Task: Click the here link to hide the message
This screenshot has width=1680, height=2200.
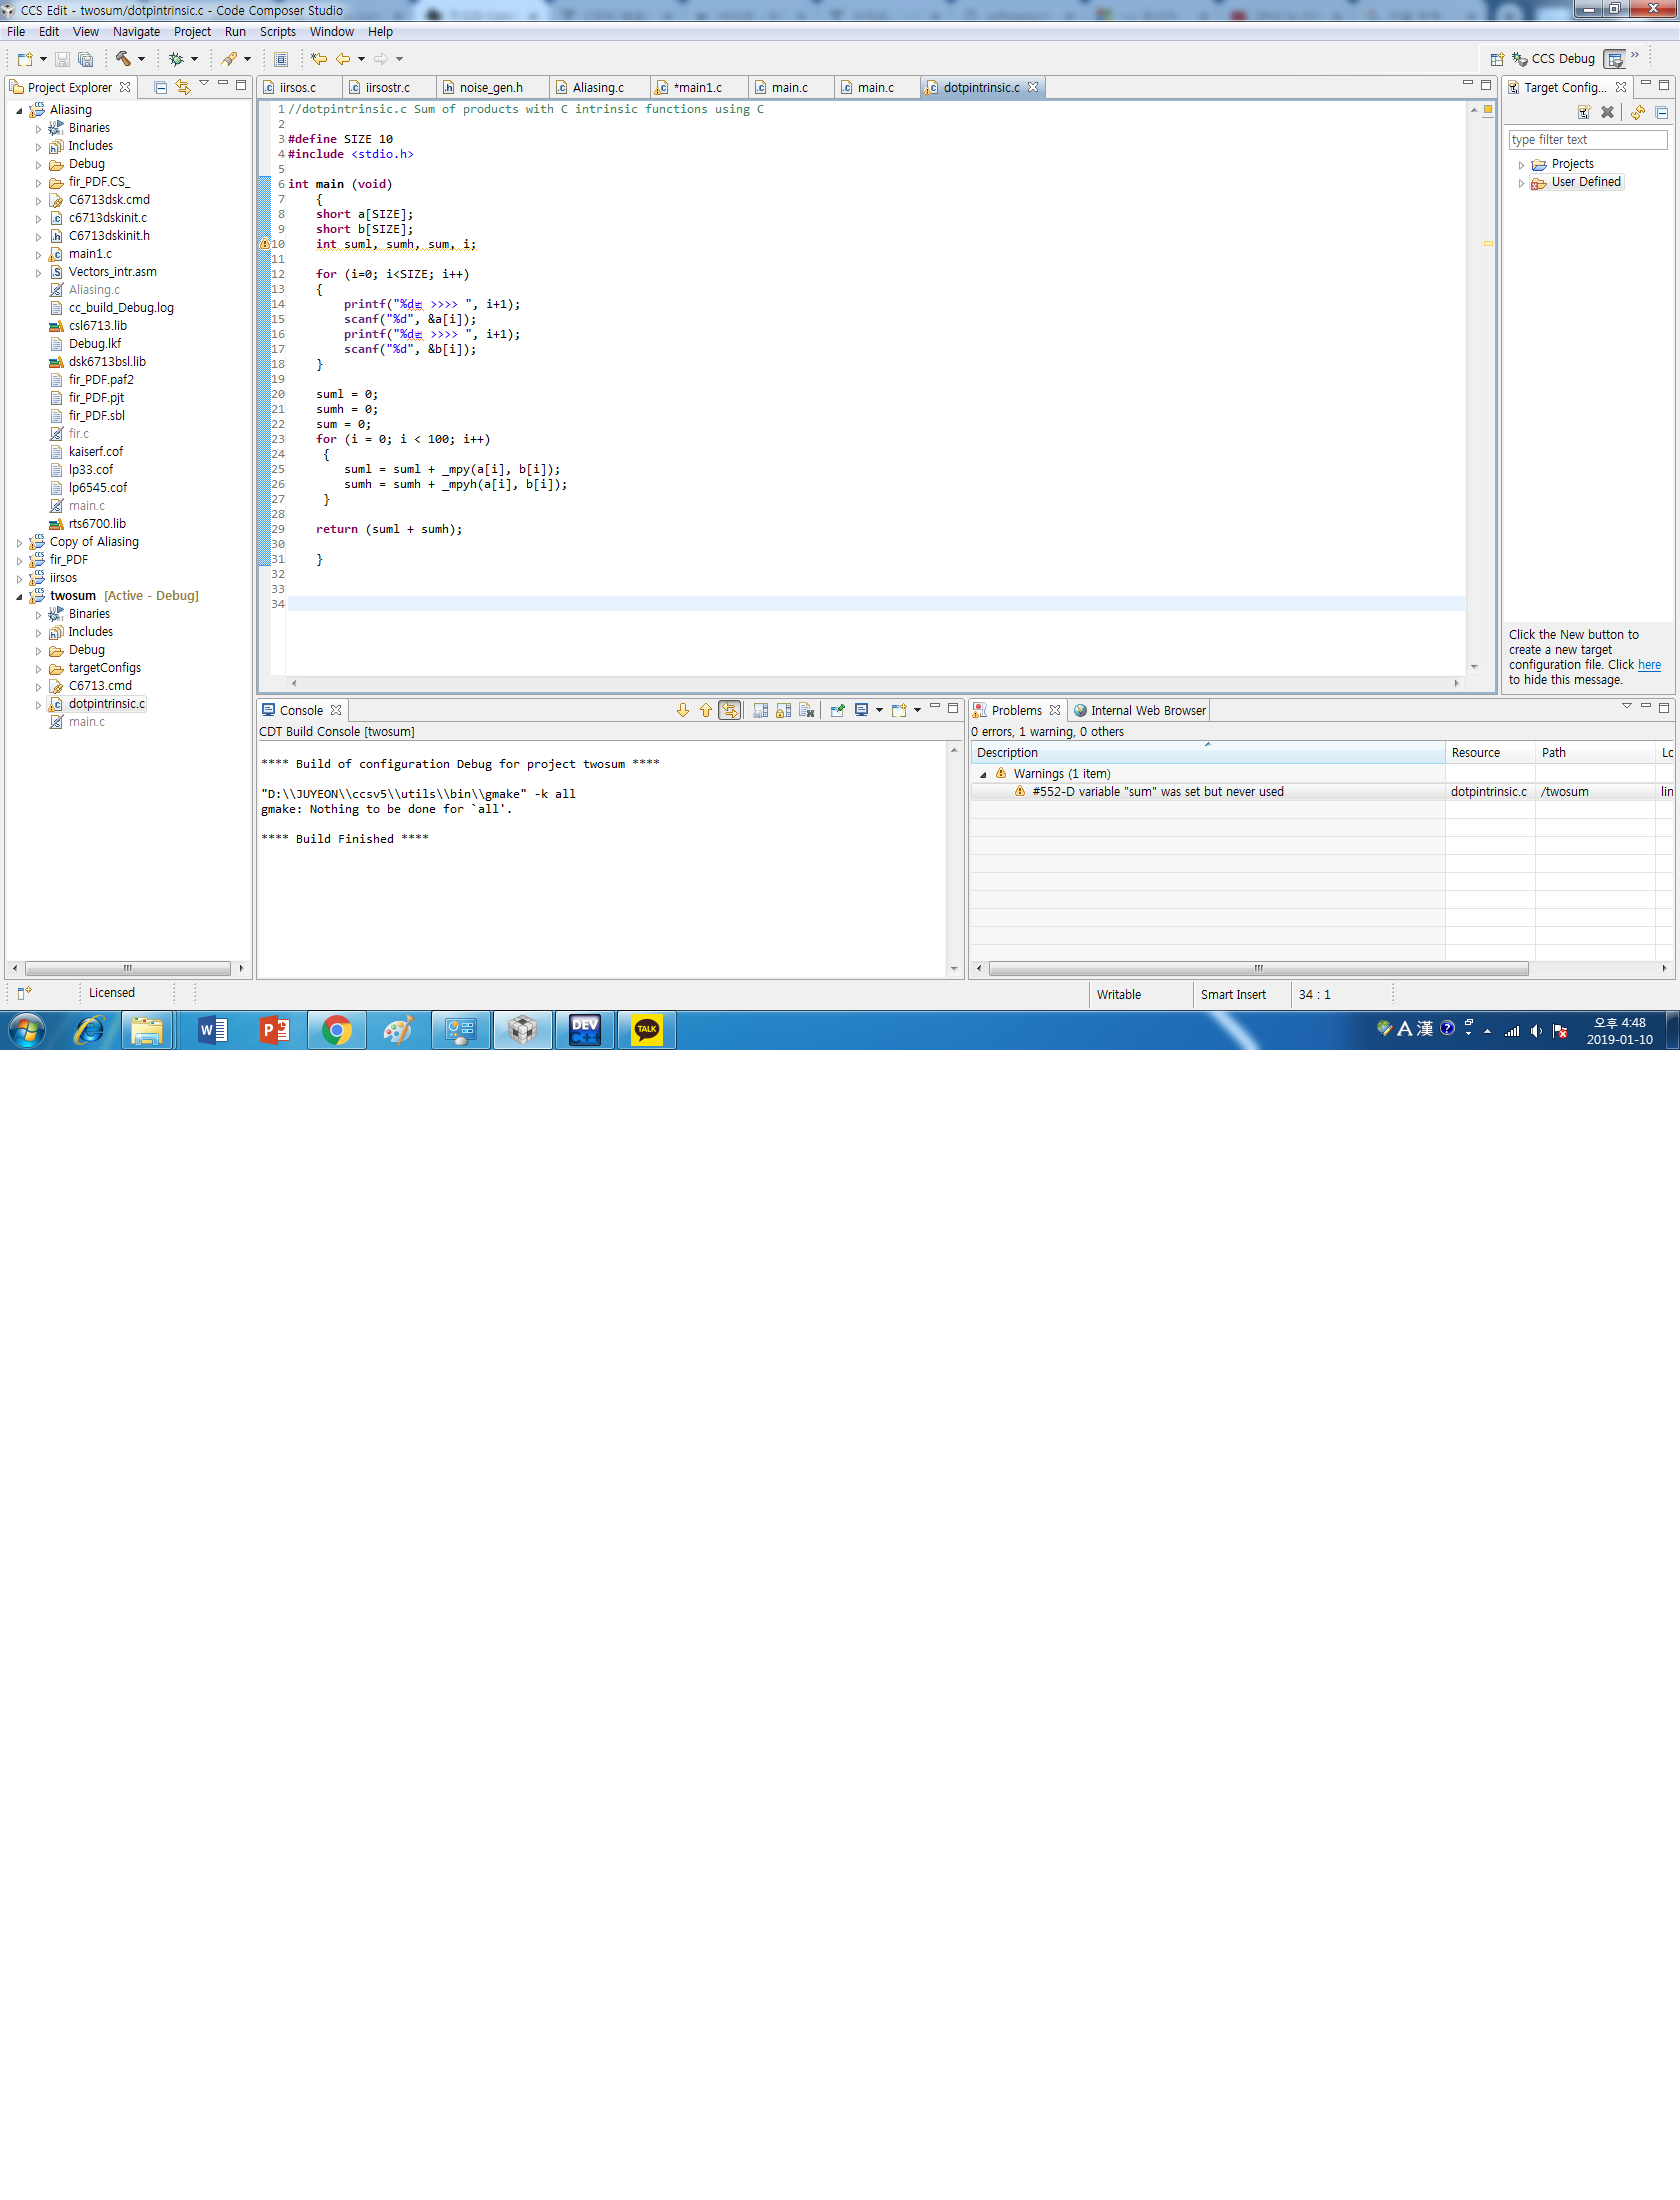Action: 1648,664
